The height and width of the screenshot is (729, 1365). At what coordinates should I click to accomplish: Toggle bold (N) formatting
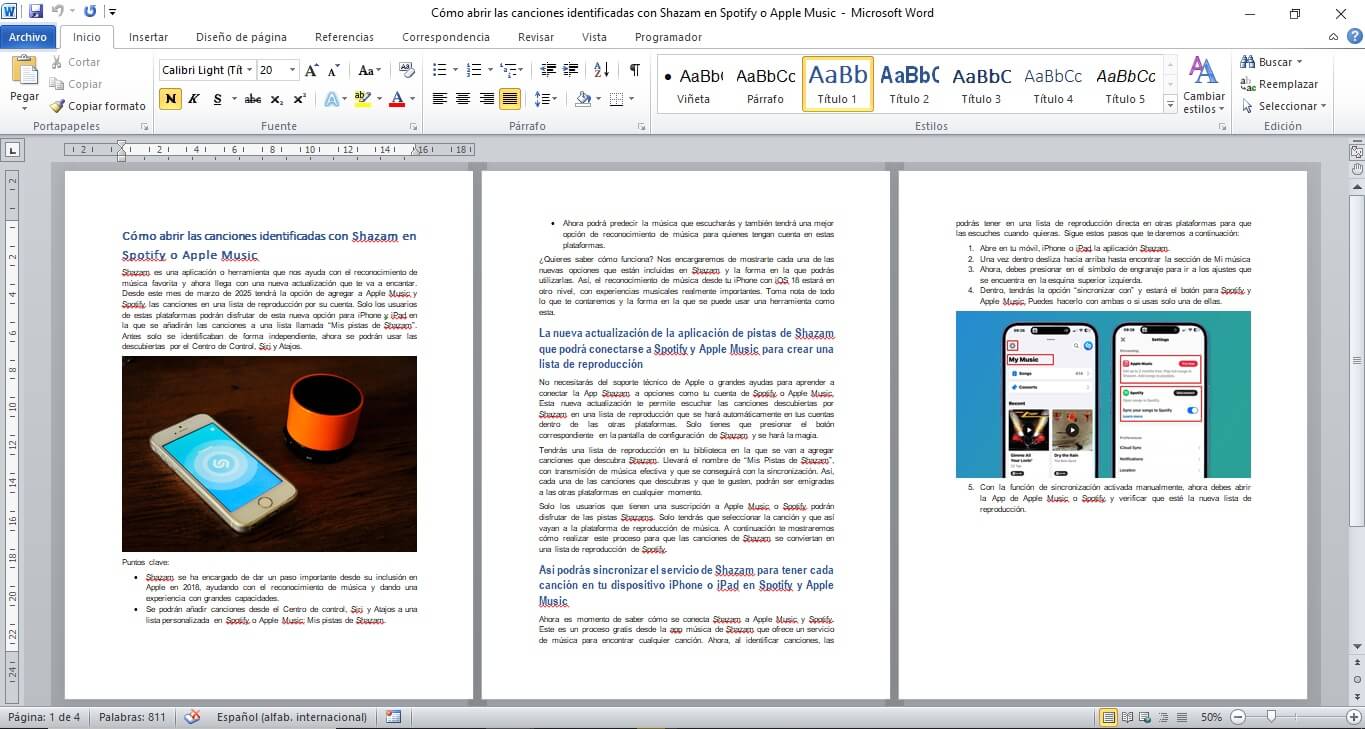[x=170, y=99]
